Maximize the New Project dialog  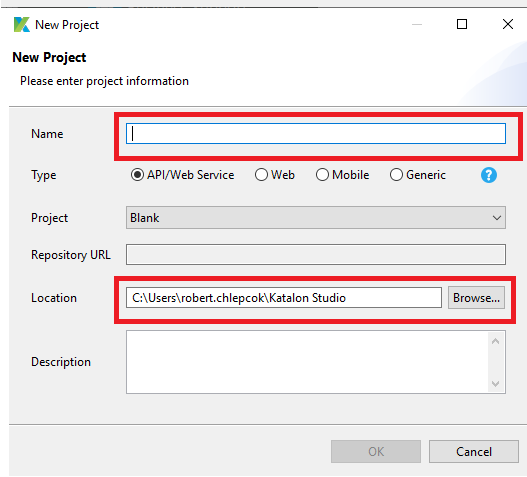pos(462,24)
